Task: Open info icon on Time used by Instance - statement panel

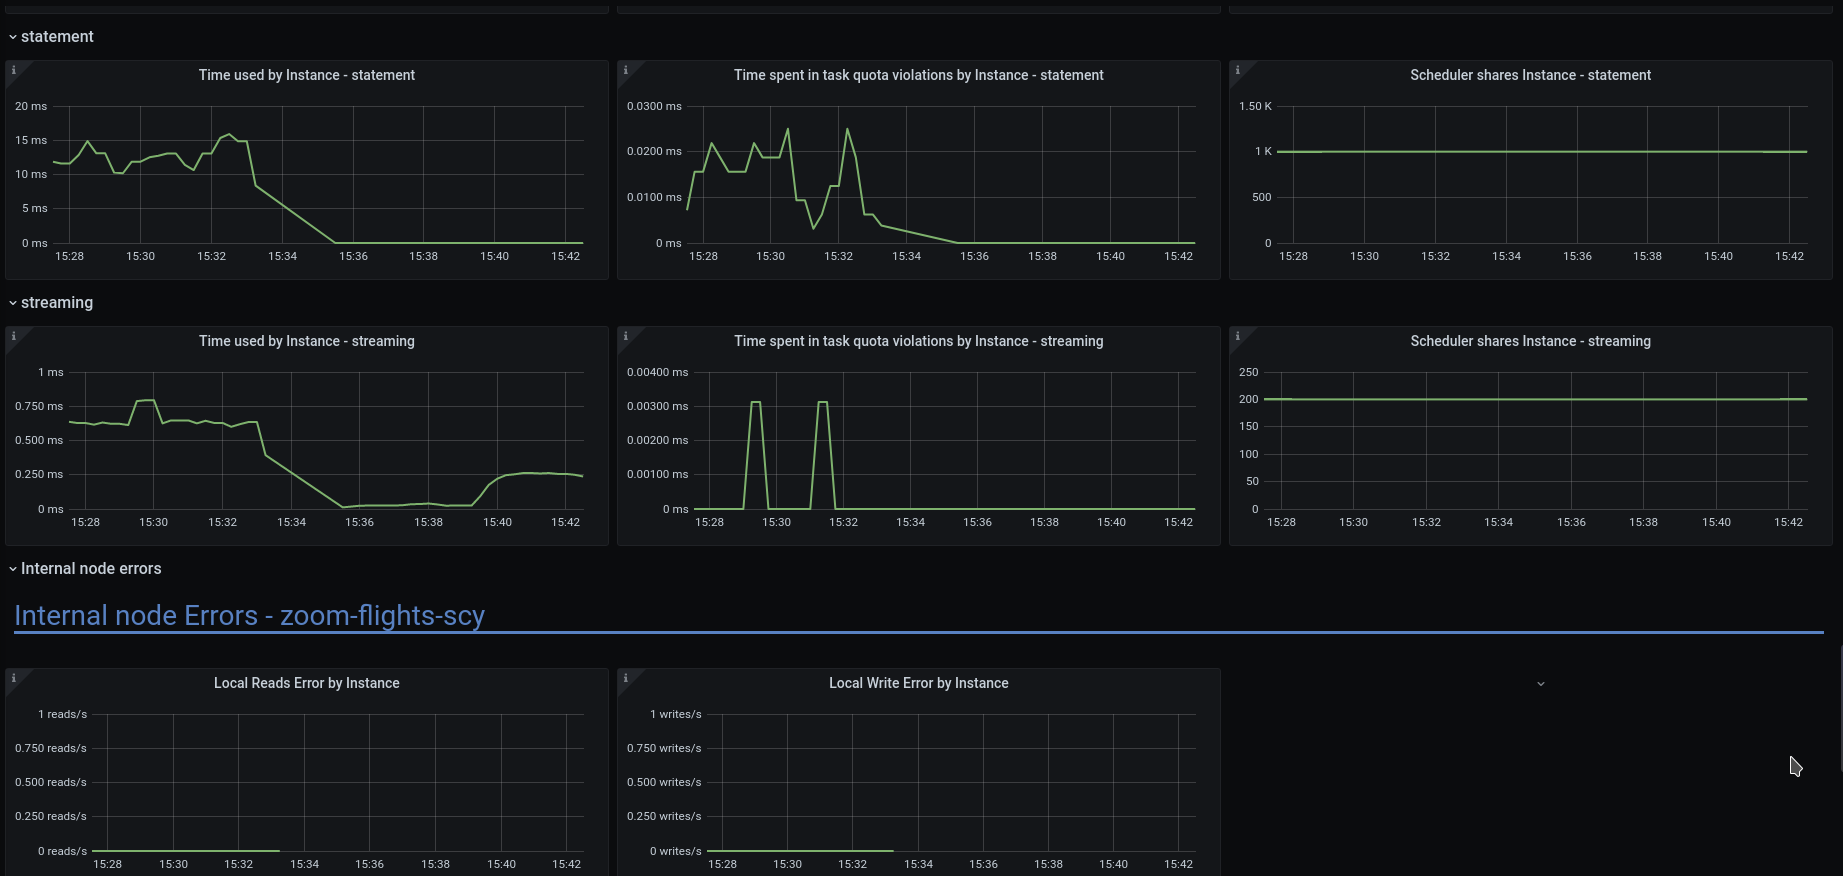Action: (14, 70)
